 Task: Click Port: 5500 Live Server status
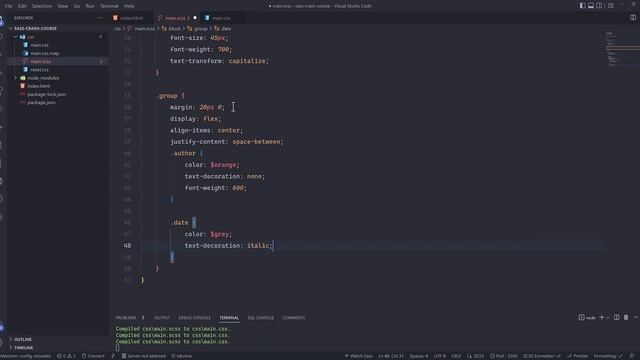tap(504, 356)
